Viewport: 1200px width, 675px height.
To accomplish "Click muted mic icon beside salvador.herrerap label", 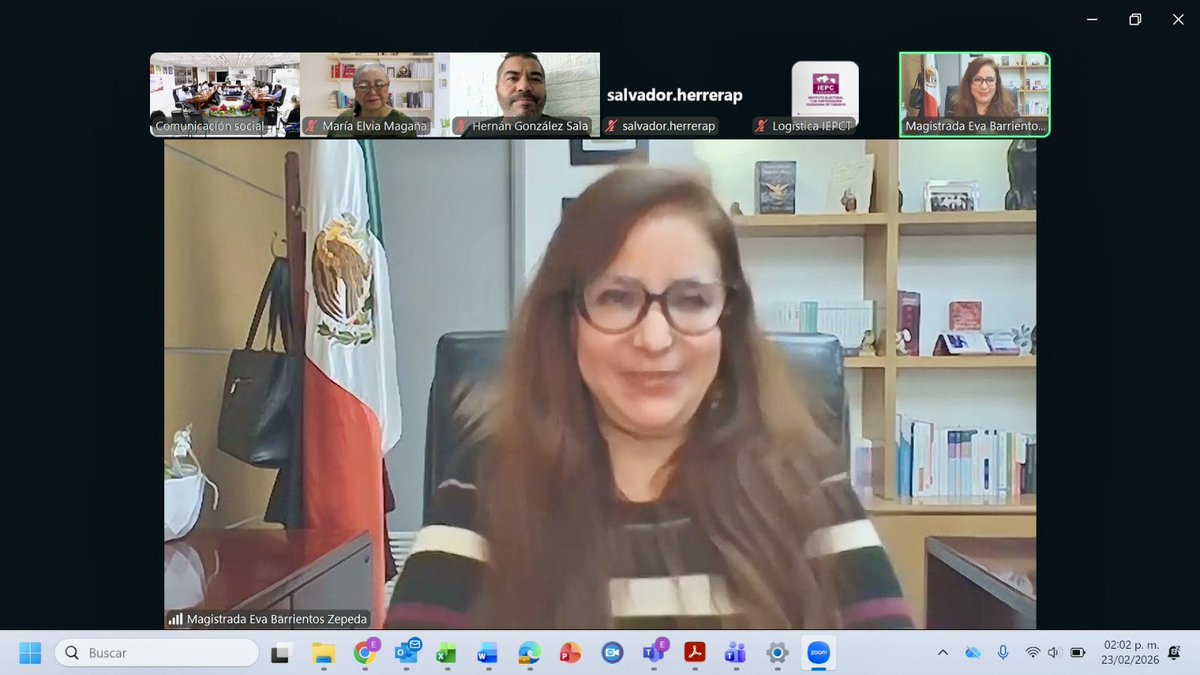I will point(610,126).
